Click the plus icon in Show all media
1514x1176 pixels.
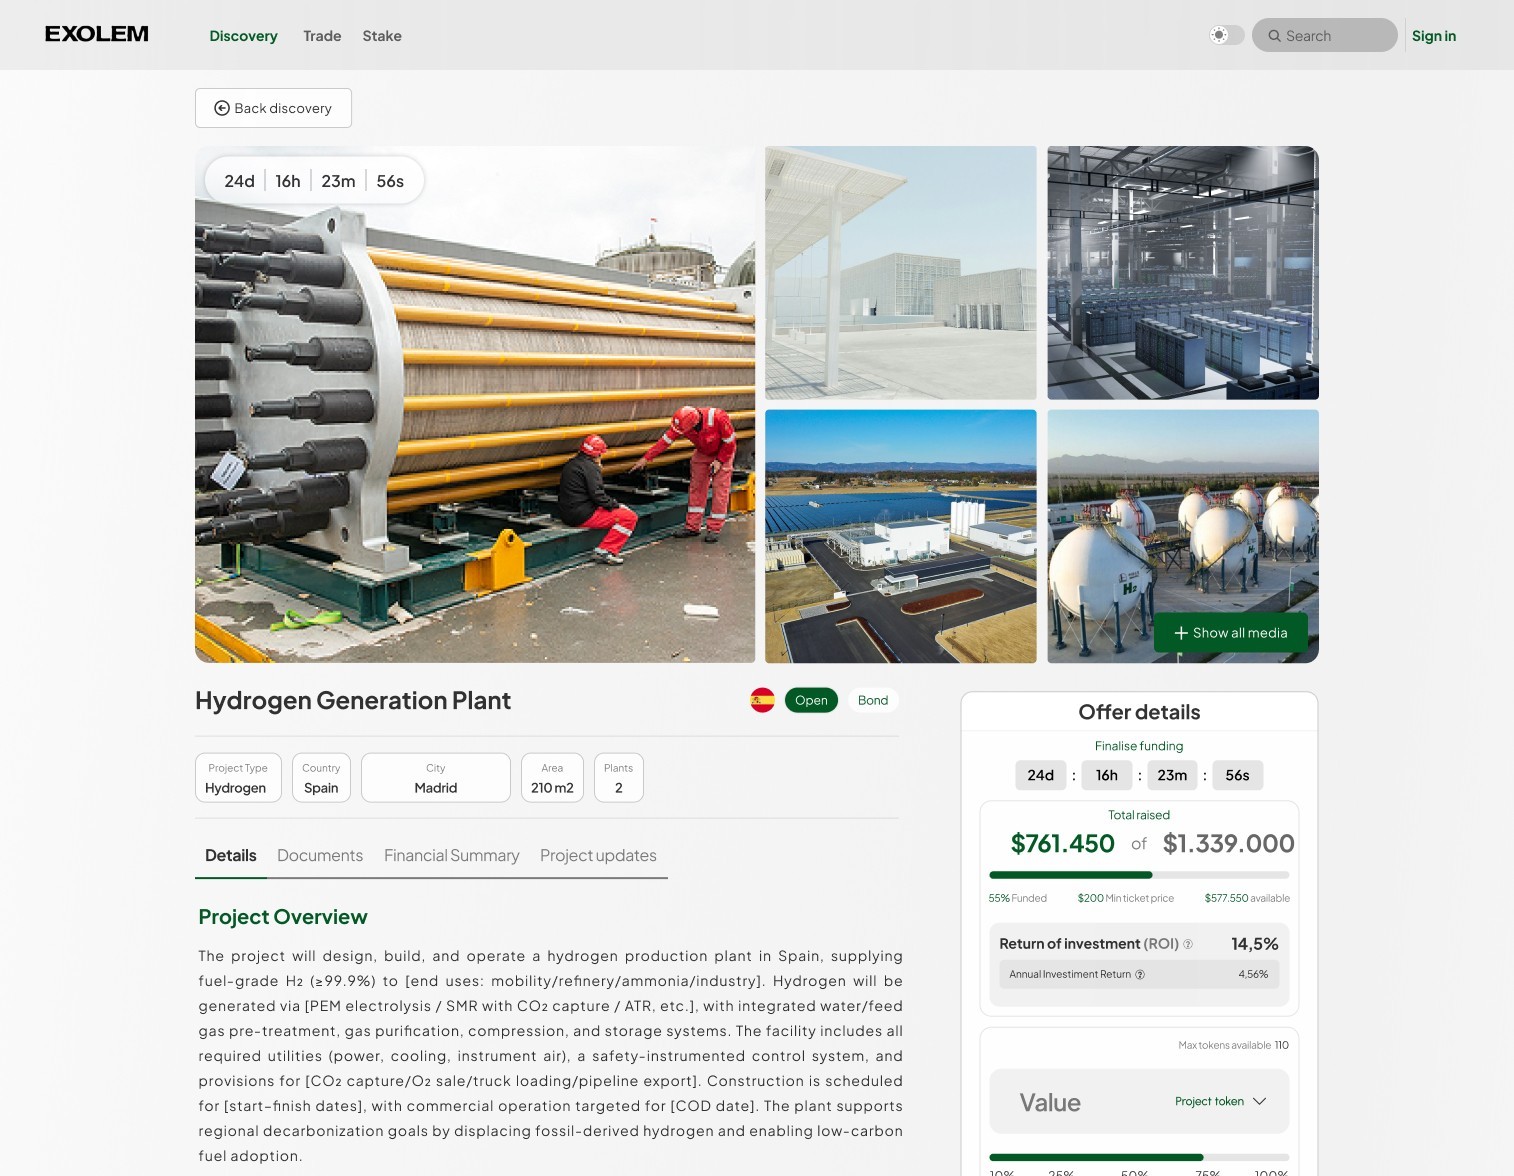(1181, 633)
